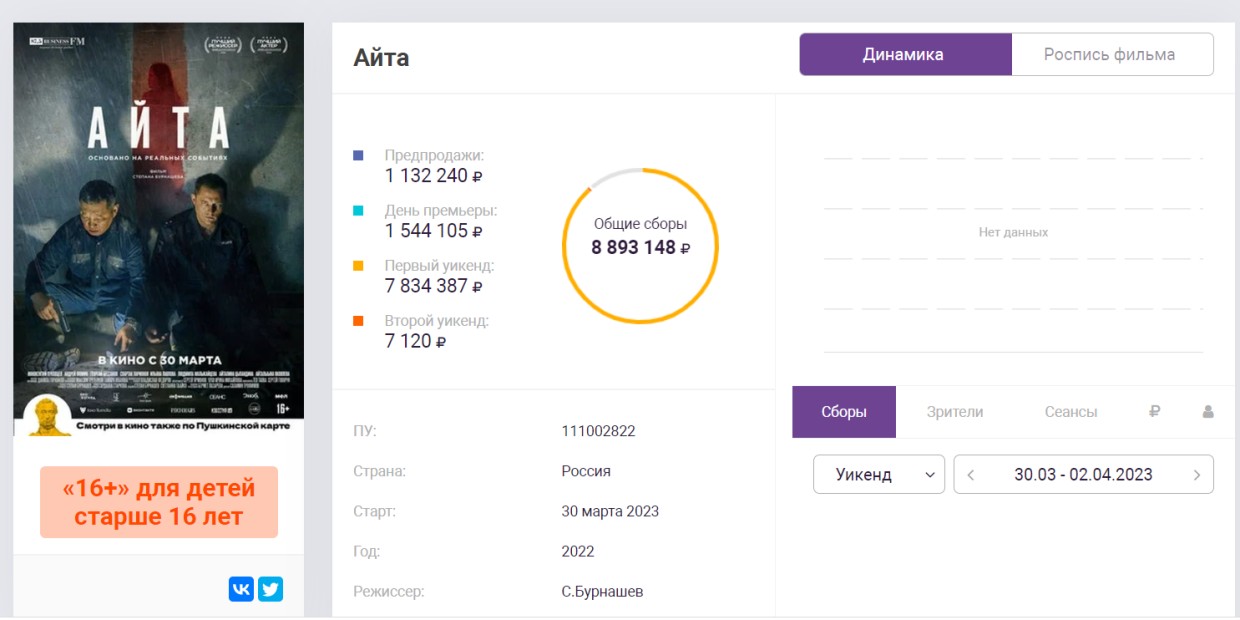
Task: Click the orange Второй уикенд legend marker
Action: 359,321
